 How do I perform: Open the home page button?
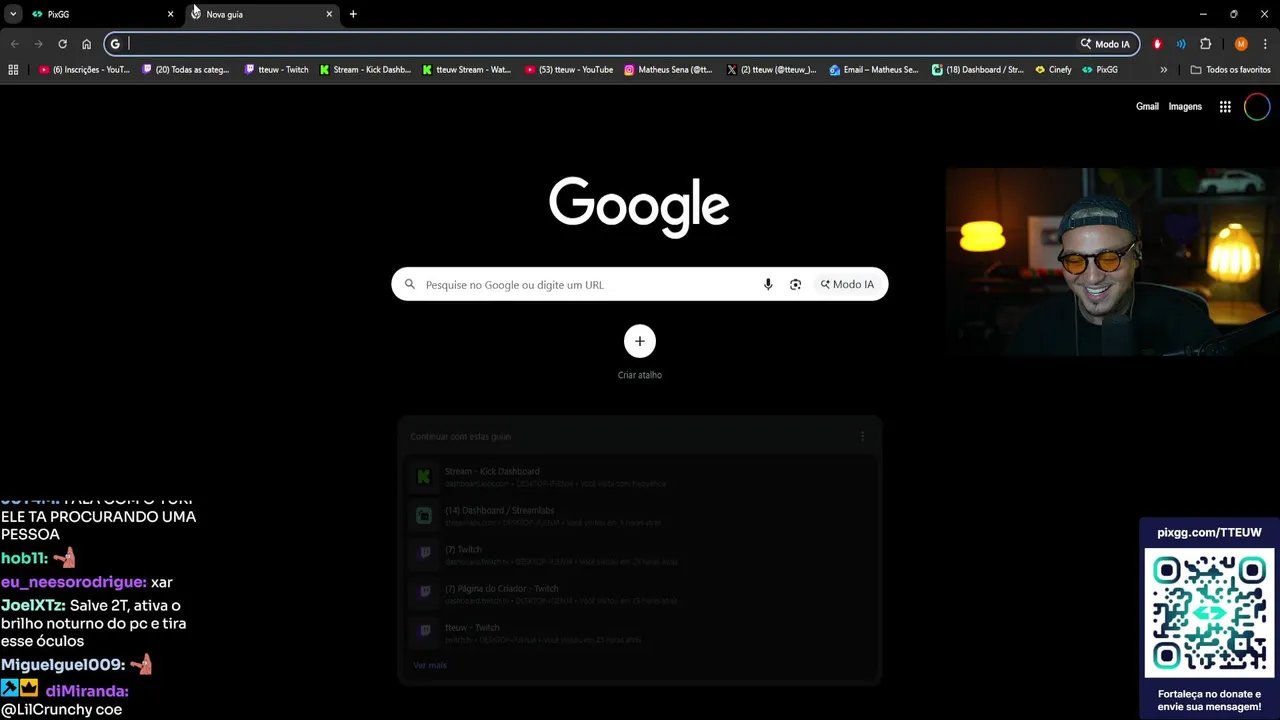86,44
